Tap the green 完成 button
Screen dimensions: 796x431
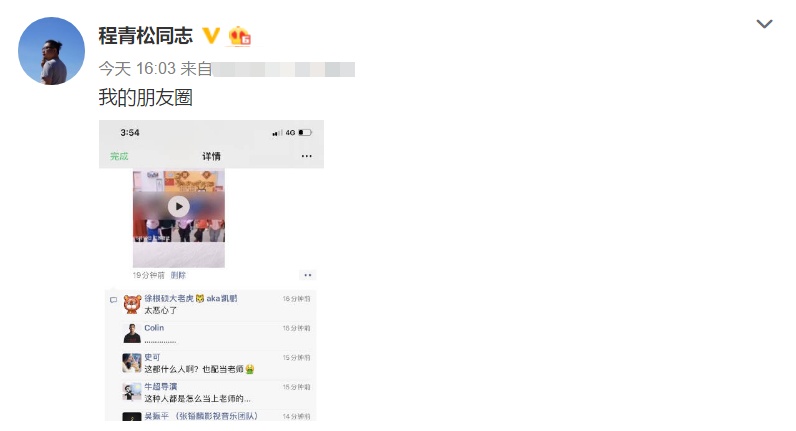click(119, 156)
